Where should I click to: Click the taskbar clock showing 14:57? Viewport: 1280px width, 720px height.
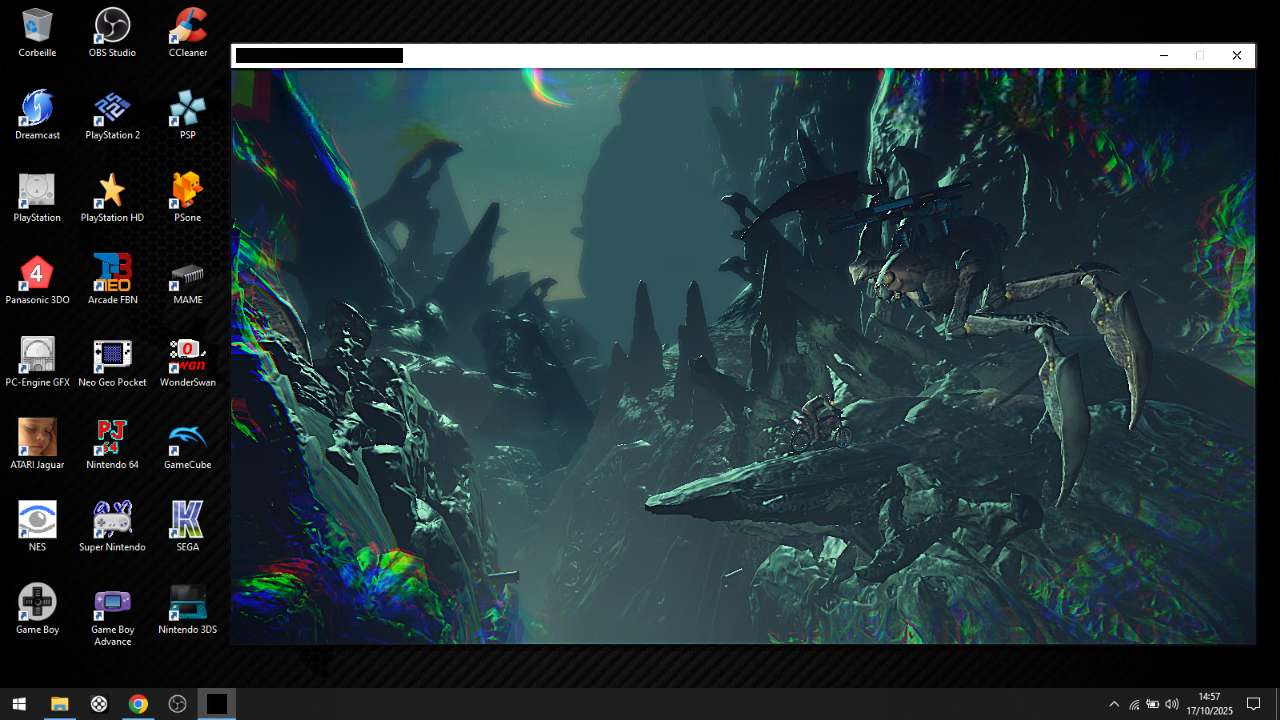point(1210,704)
